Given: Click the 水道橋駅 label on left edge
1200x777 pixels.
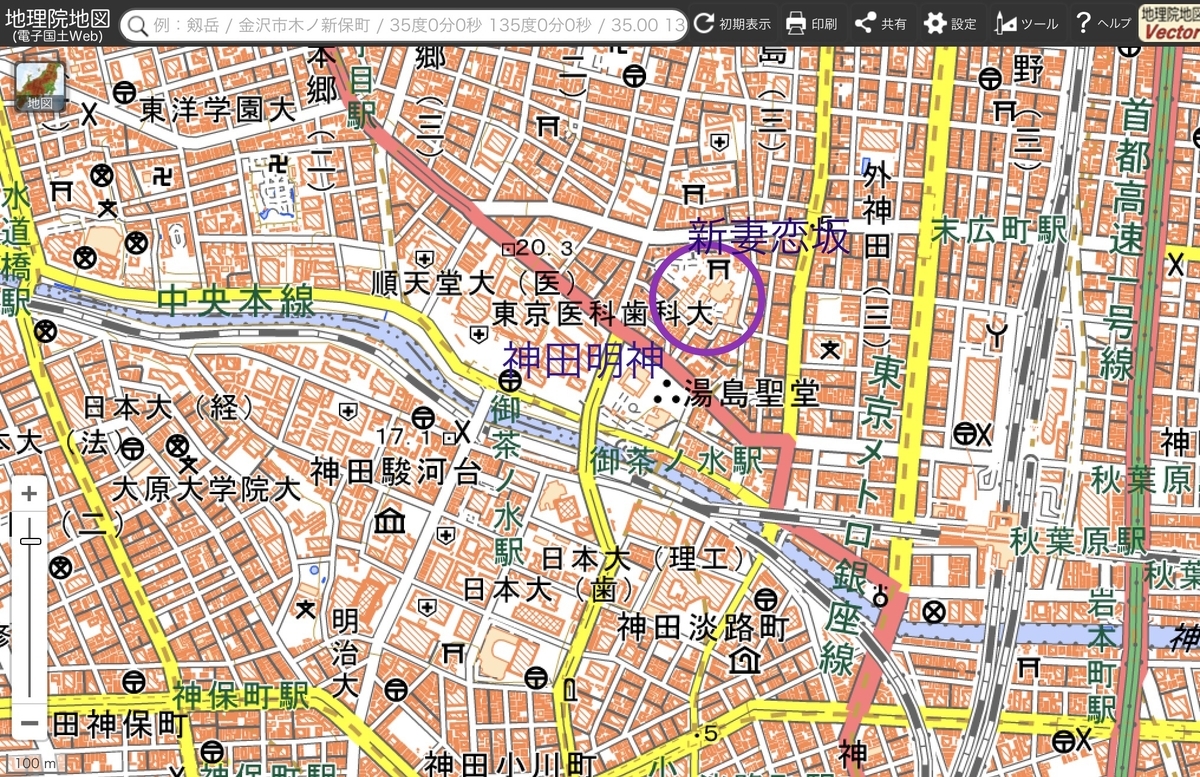Looking at the screenshot, I should point(15,250).
